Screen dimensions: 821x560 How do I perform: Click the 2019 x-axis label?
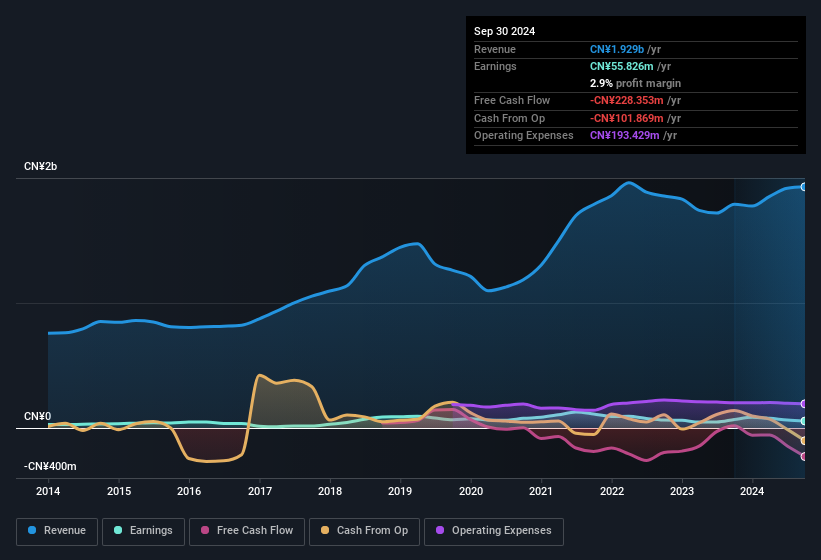[400, 491]
